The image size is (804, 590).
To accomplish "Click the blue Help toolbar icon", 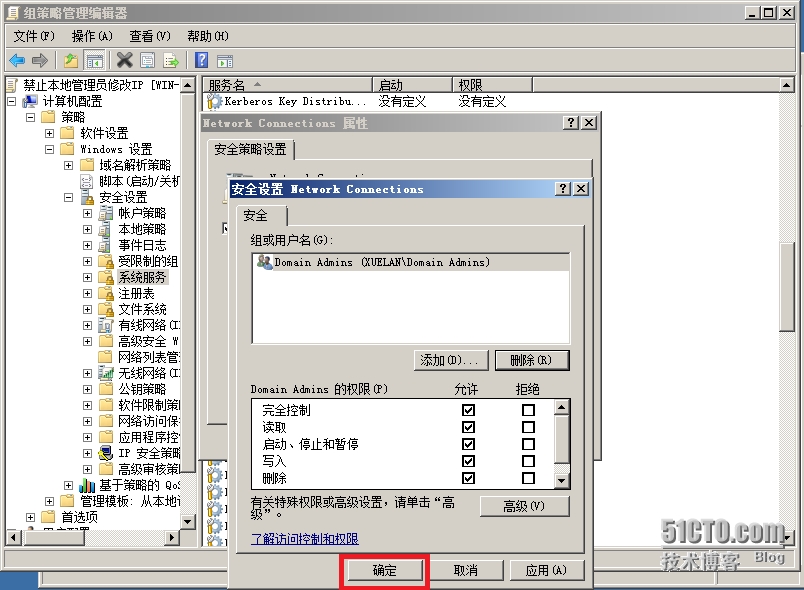I will point(202,60).
